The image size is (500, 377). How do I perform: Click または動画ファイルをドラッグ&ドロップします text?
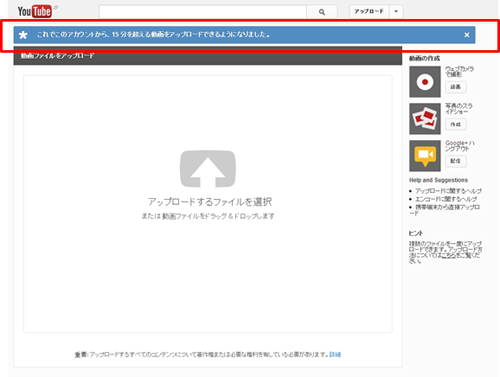pyautogui.click(x=208, y=216)
